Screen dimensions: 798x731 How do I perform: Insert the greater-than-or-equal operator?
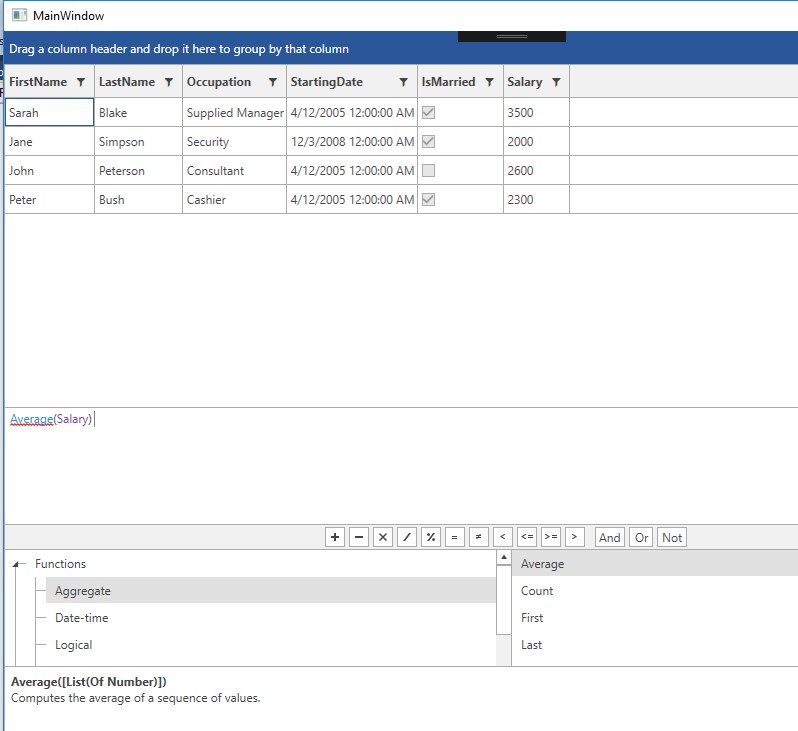pos(551,537)
